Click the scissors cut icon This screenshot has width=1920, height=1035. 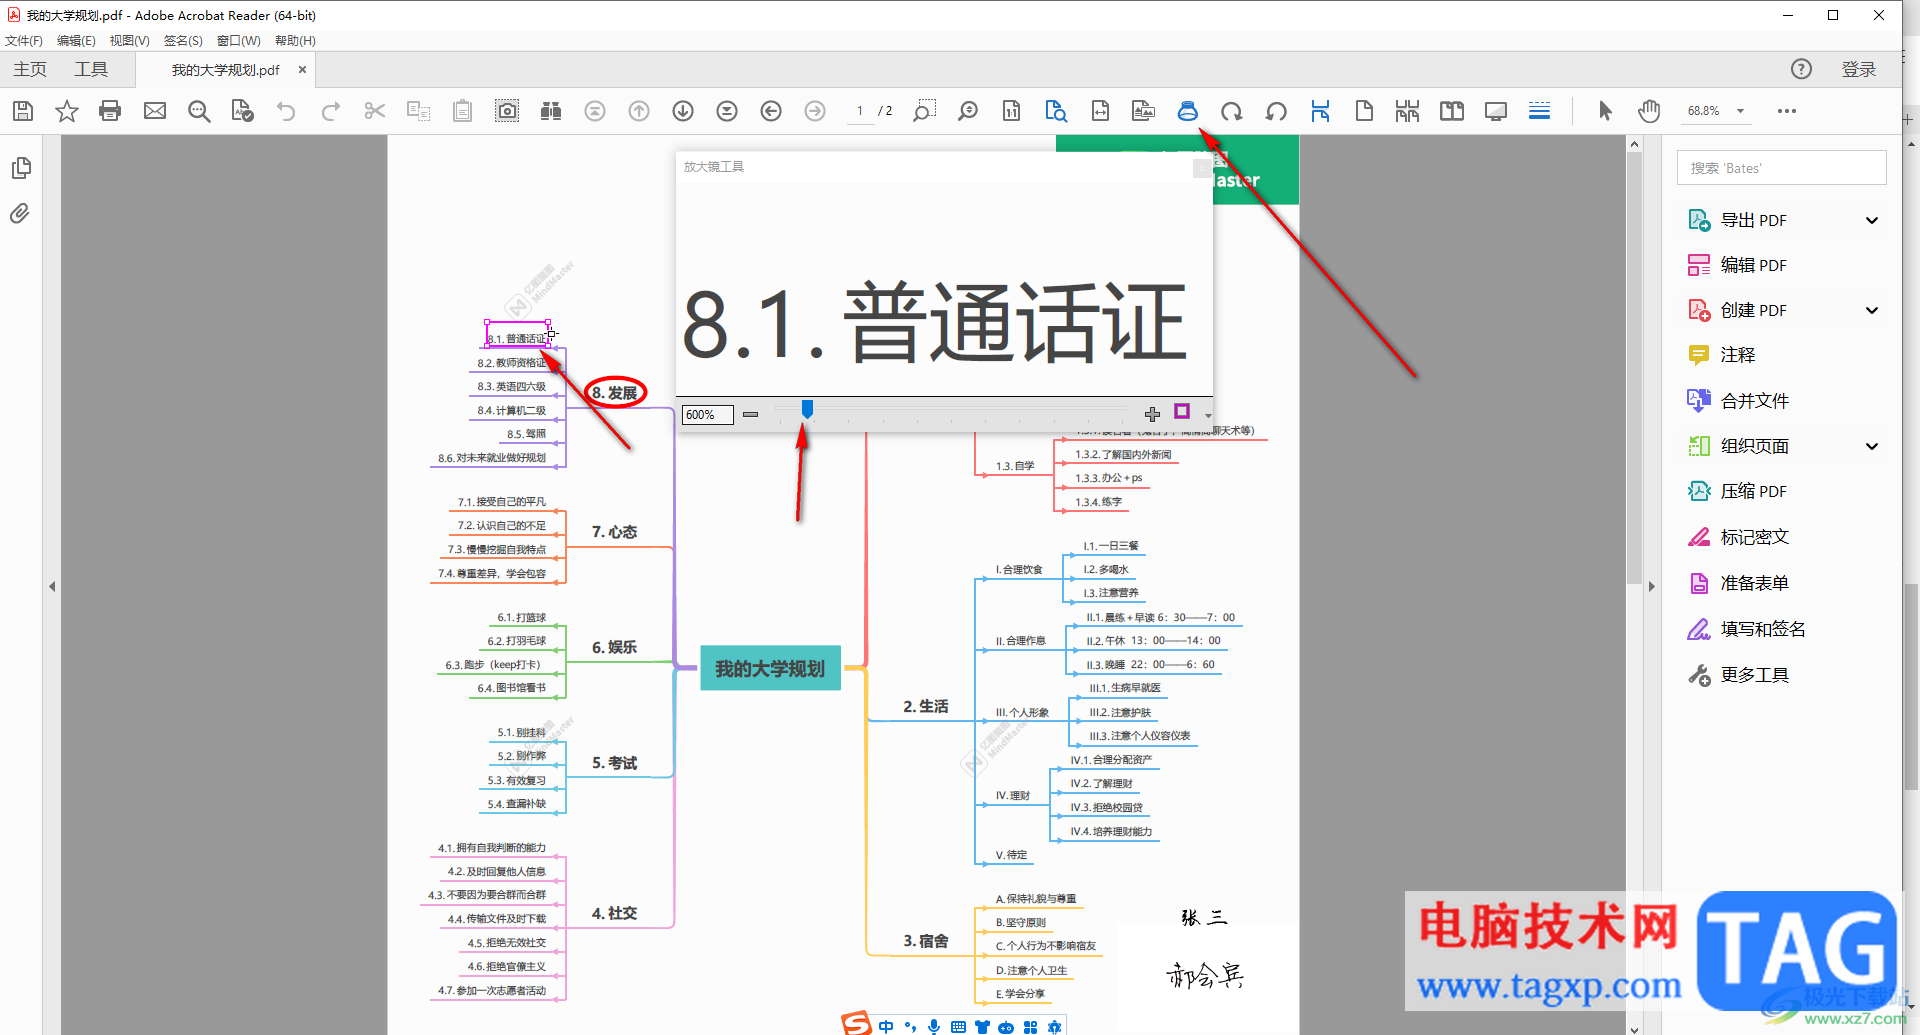(x=375, y=111)
